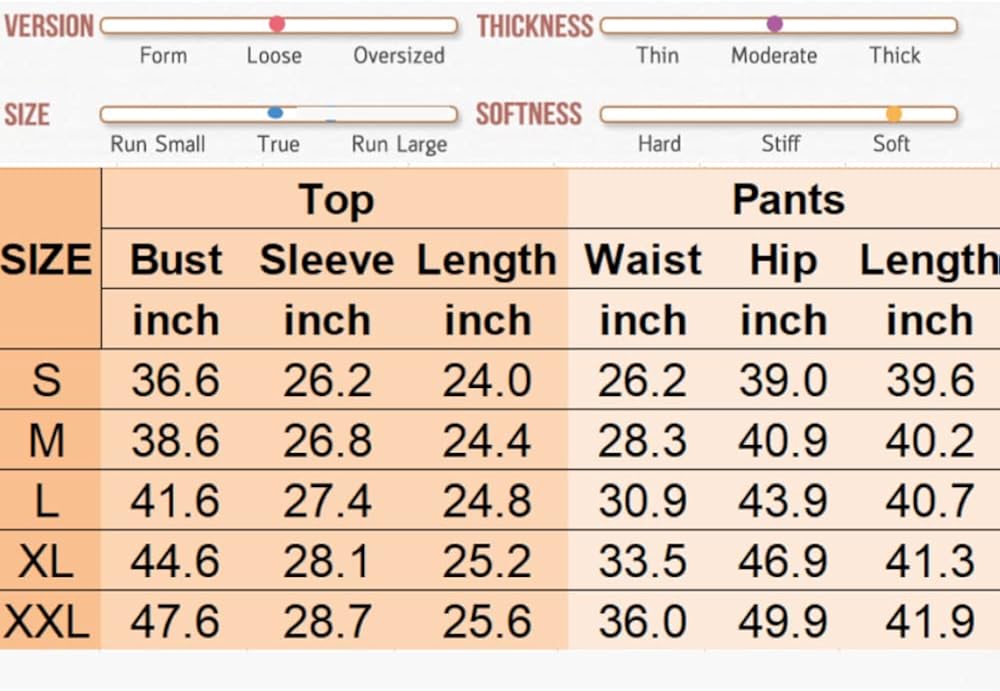The width and height of the screenshot is (1000, 691).
Task: Click the pink dot on Version slider
Action: pyautogui.click(x=277, y=24)
